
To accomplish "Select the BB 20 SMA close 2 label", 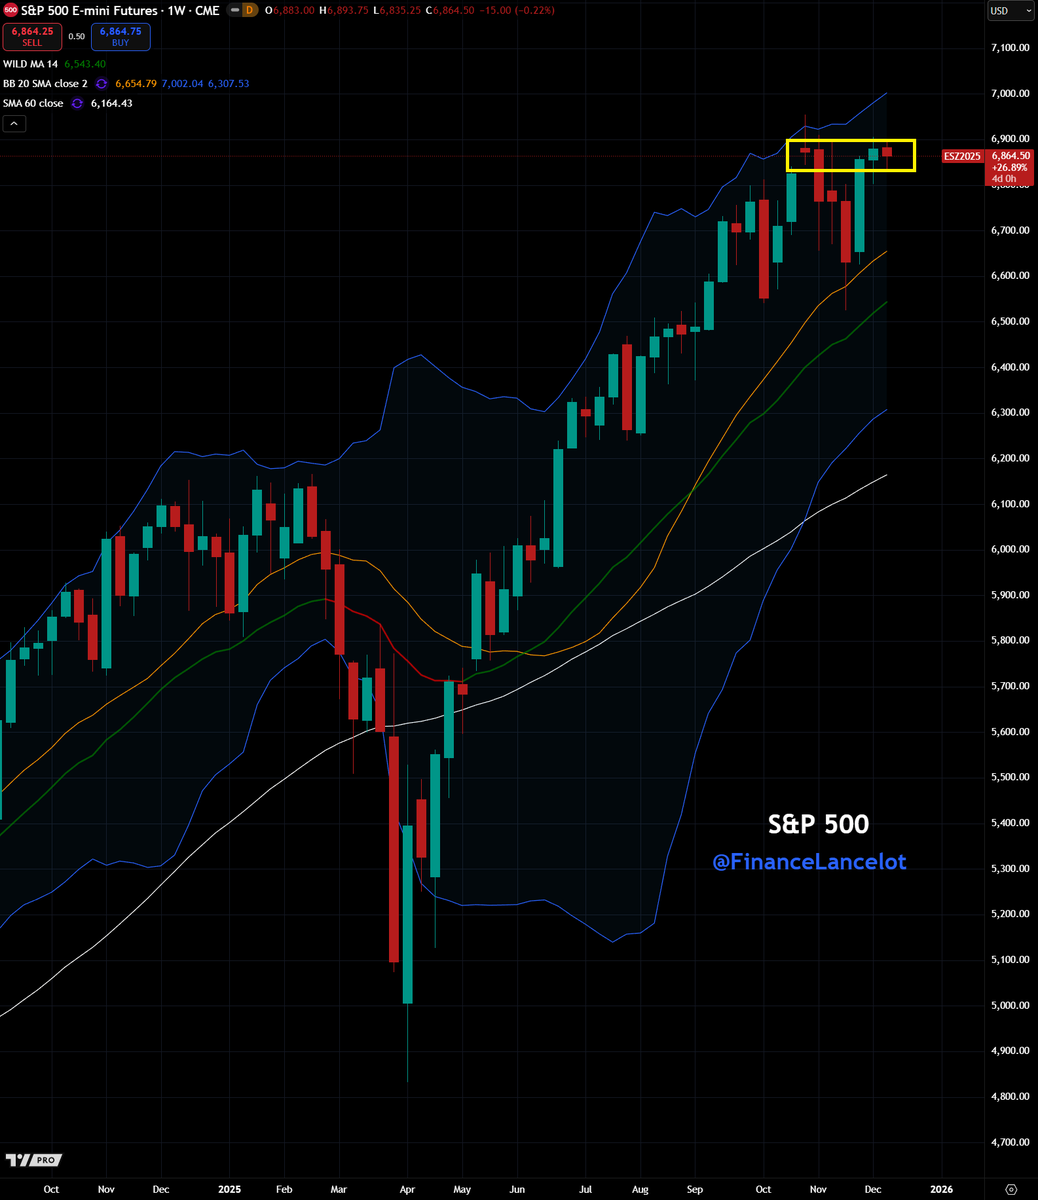I will click(x=47, y=84).
